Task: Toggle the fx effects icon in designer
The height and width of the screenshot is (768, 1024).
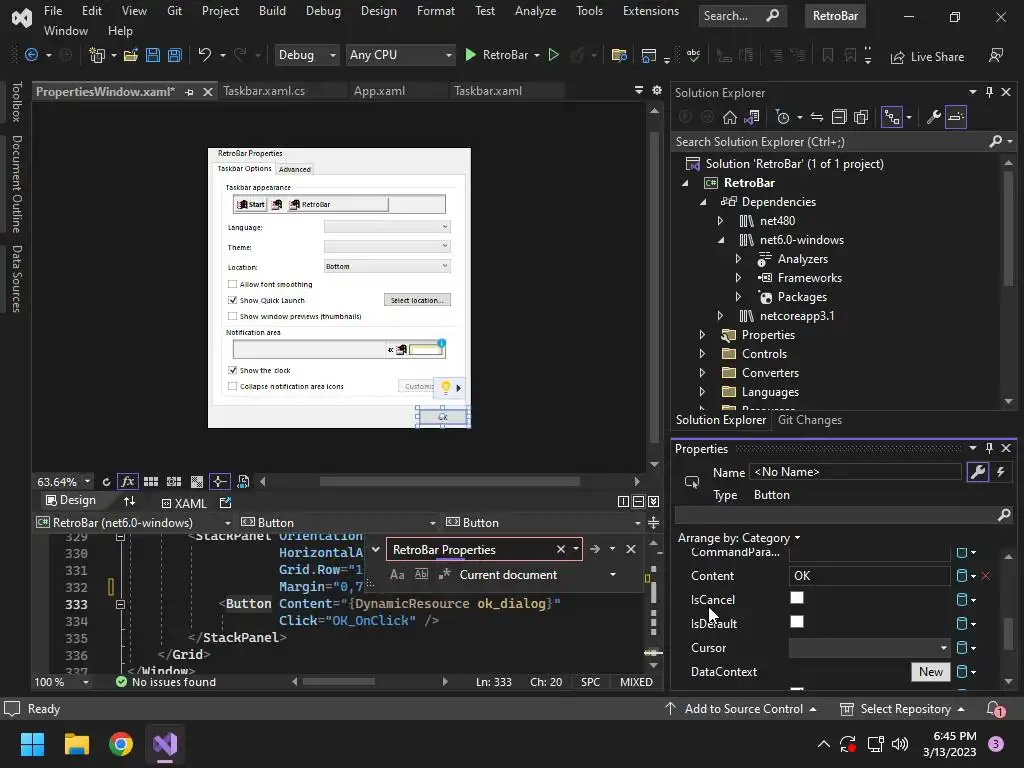Action: click(x=127, y=482)
